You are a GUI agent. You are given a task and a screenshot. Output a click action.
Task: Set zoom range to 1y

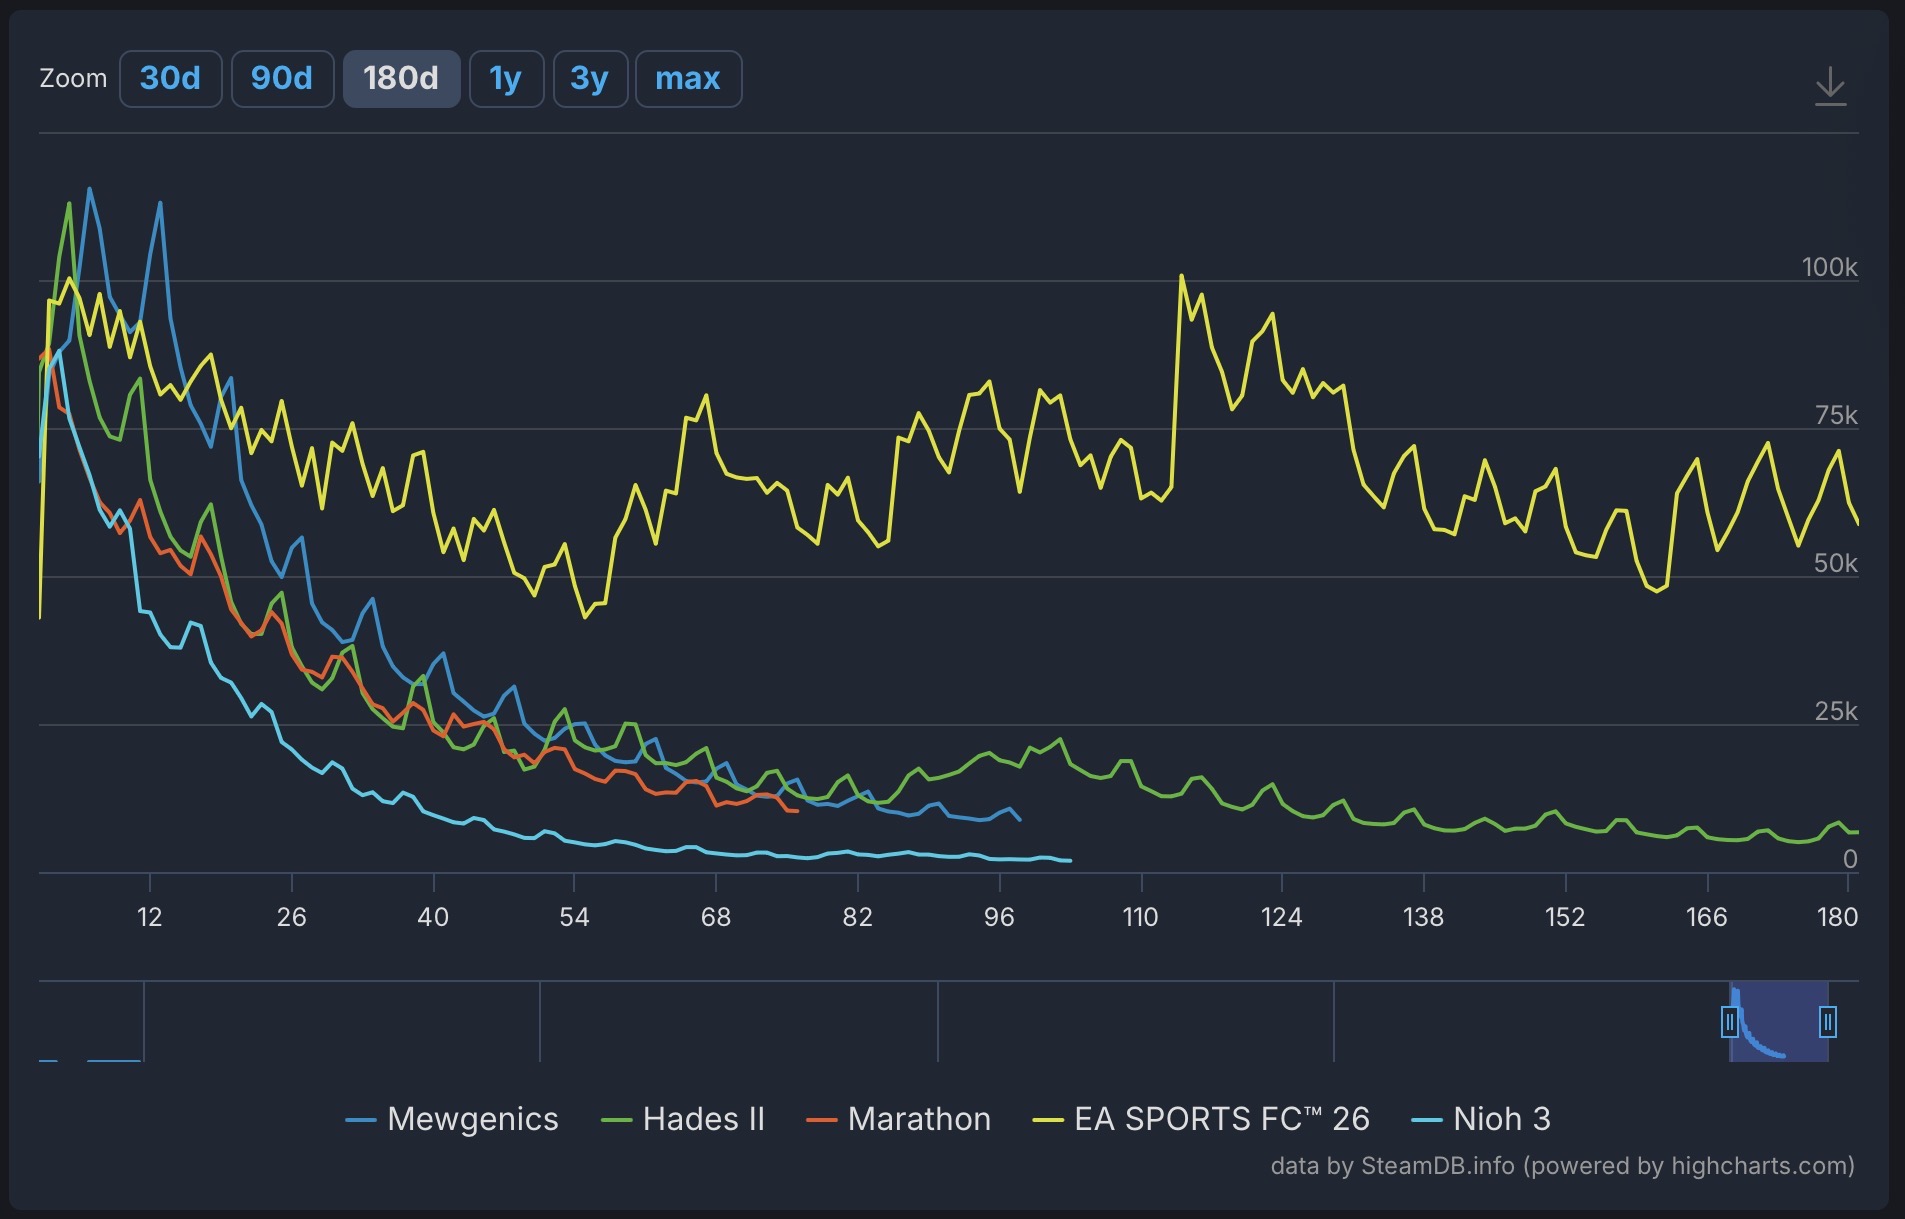pyautogui.click(x=506, y=79)
